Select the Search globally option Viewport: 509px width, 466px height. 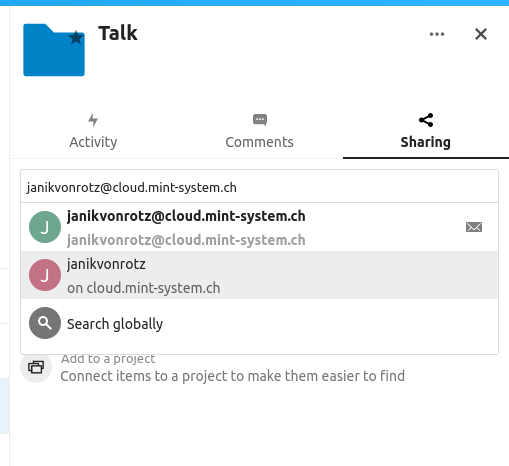pos(259,323)
